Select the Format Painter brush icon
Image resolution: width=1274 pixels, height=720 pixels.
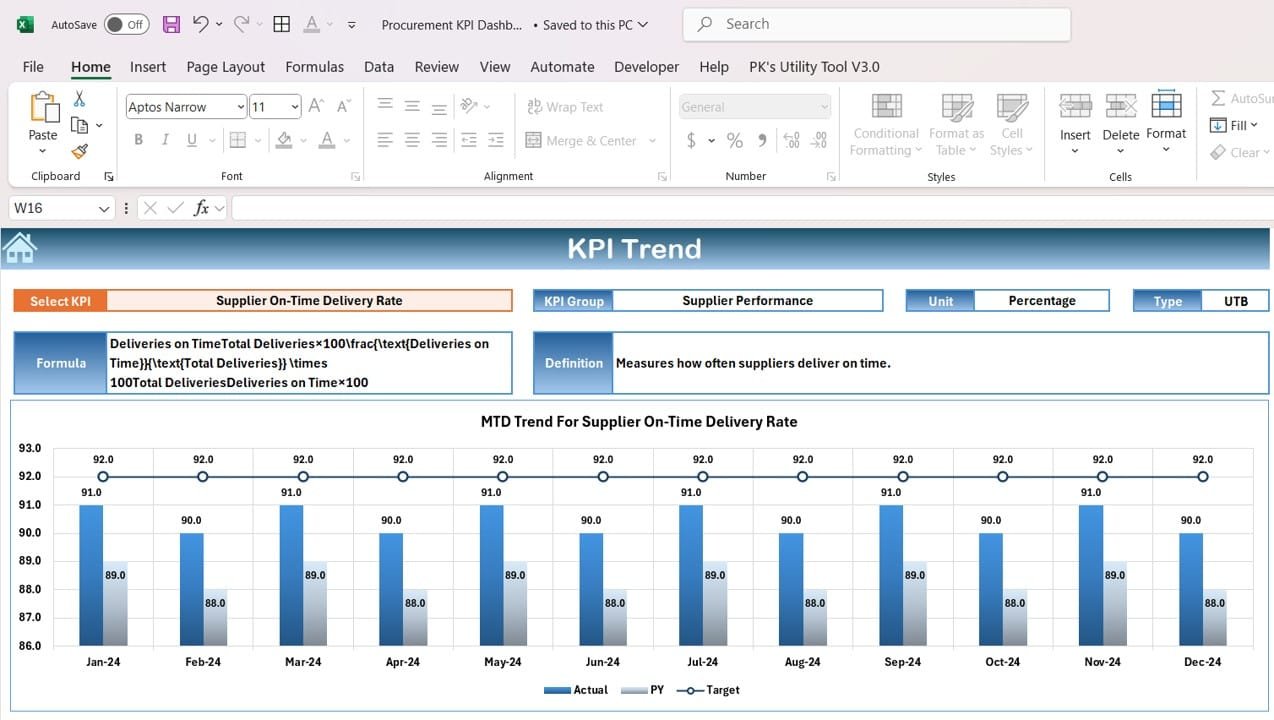click(x=79, y=151)
